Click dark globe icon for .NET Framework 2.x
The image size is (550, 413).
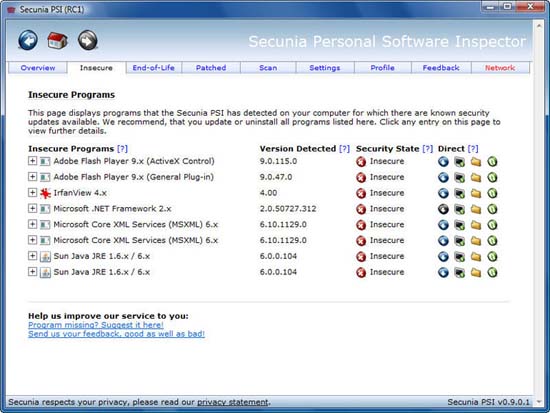coord(443,209)
